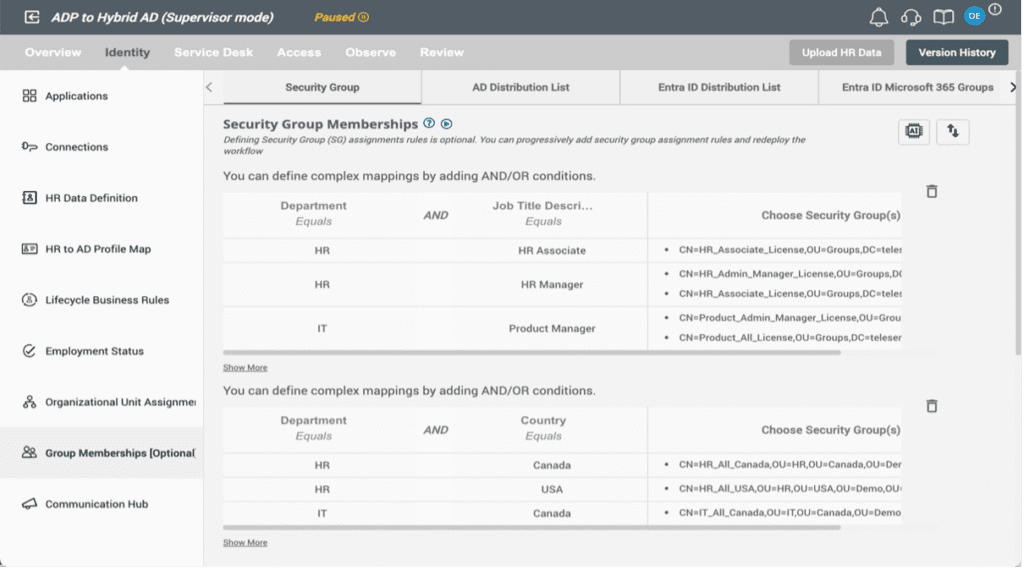Open Version History
Screen dimensions: 1024x570
(957, 52)
